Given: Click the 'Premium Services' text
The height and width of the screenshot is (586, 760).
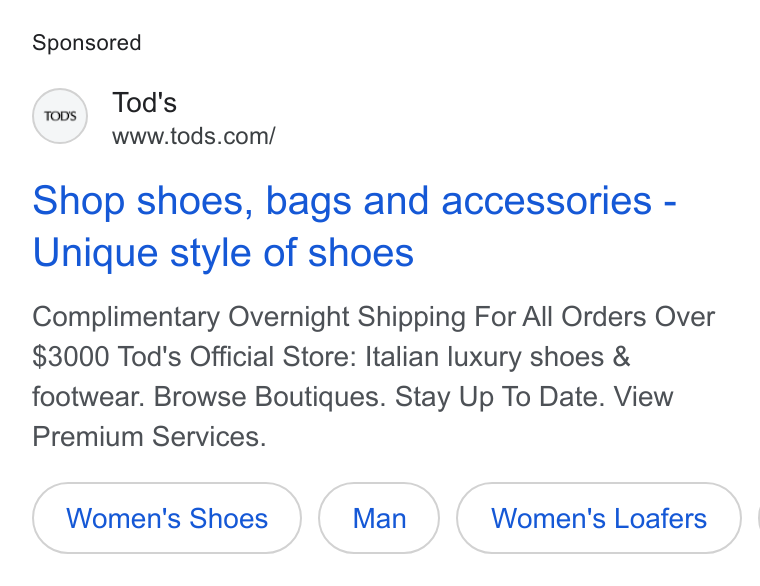Looking at the screenshot, I should tap(149, 437).
